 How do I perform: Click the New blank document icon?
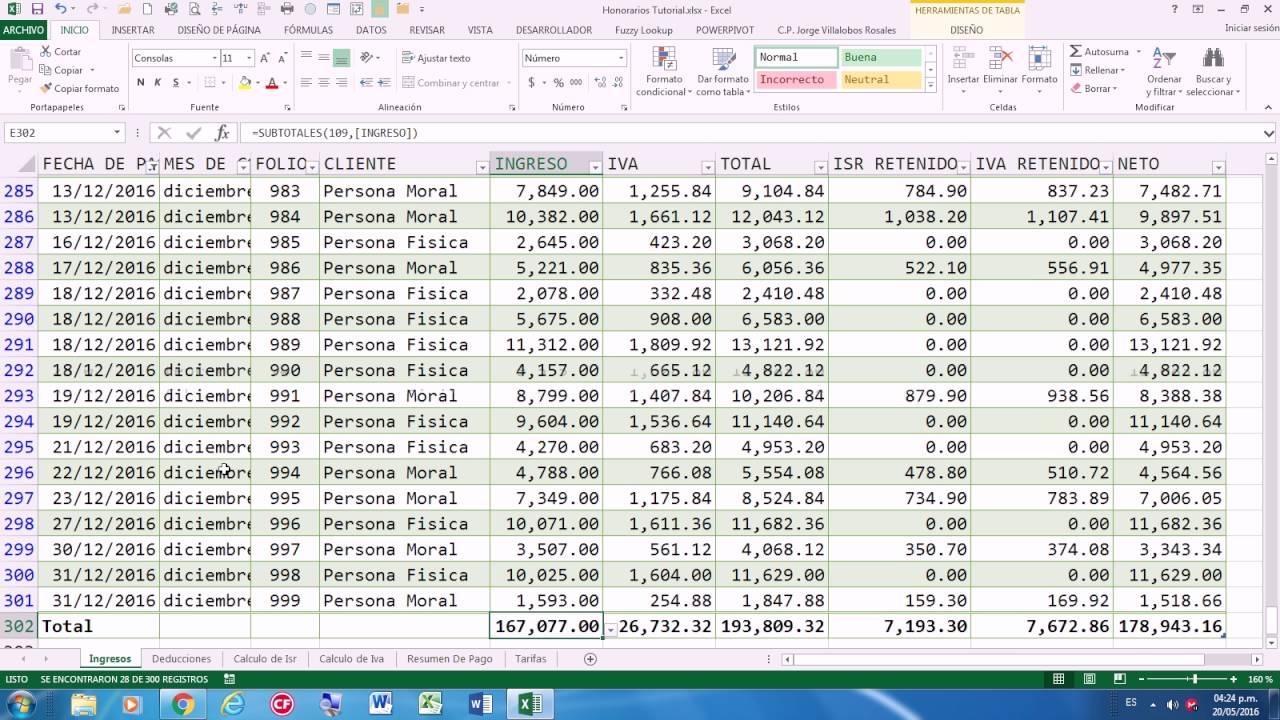pyautogui.click(x=148, y=9)
